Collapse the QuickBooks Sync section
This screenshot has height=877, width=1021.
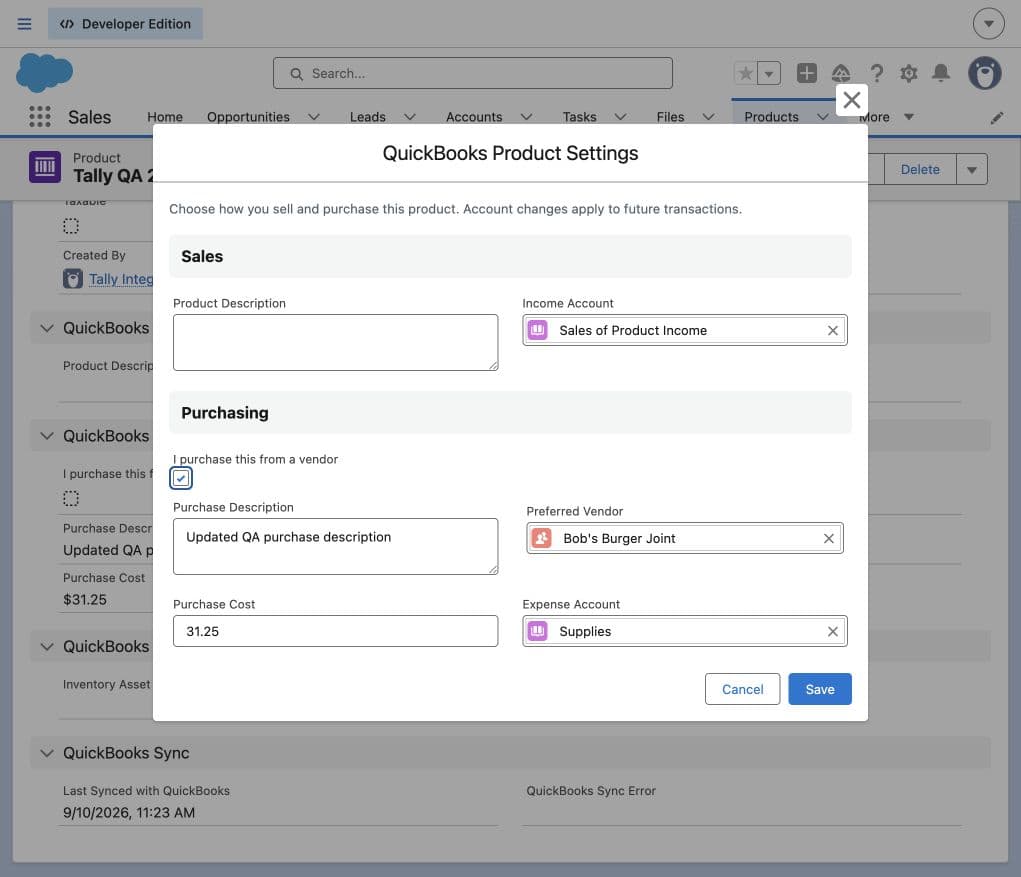pos(46,753)
